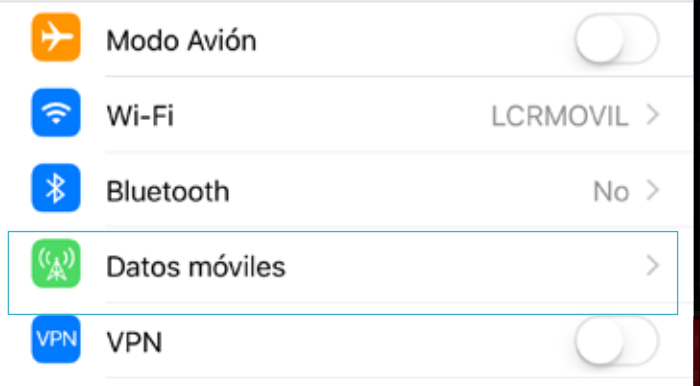Click empty space in Datos móviles row
Viewport: 700px width, 386px height.
(464, 267)
